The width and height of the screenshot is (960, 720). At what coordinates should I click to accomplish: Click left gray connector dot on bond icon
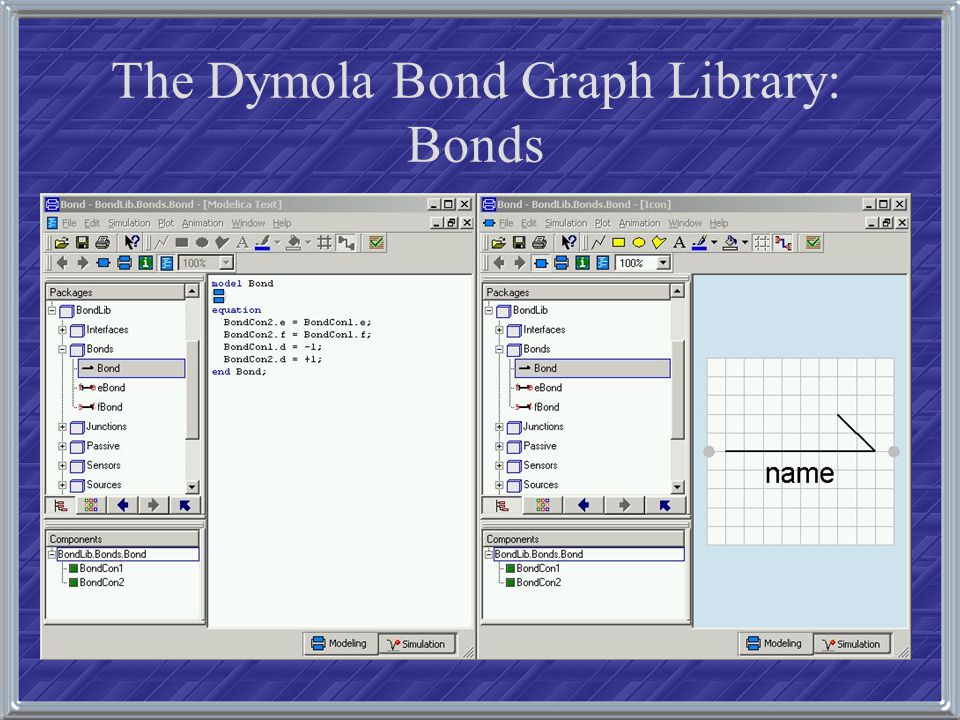click(709, 451)
